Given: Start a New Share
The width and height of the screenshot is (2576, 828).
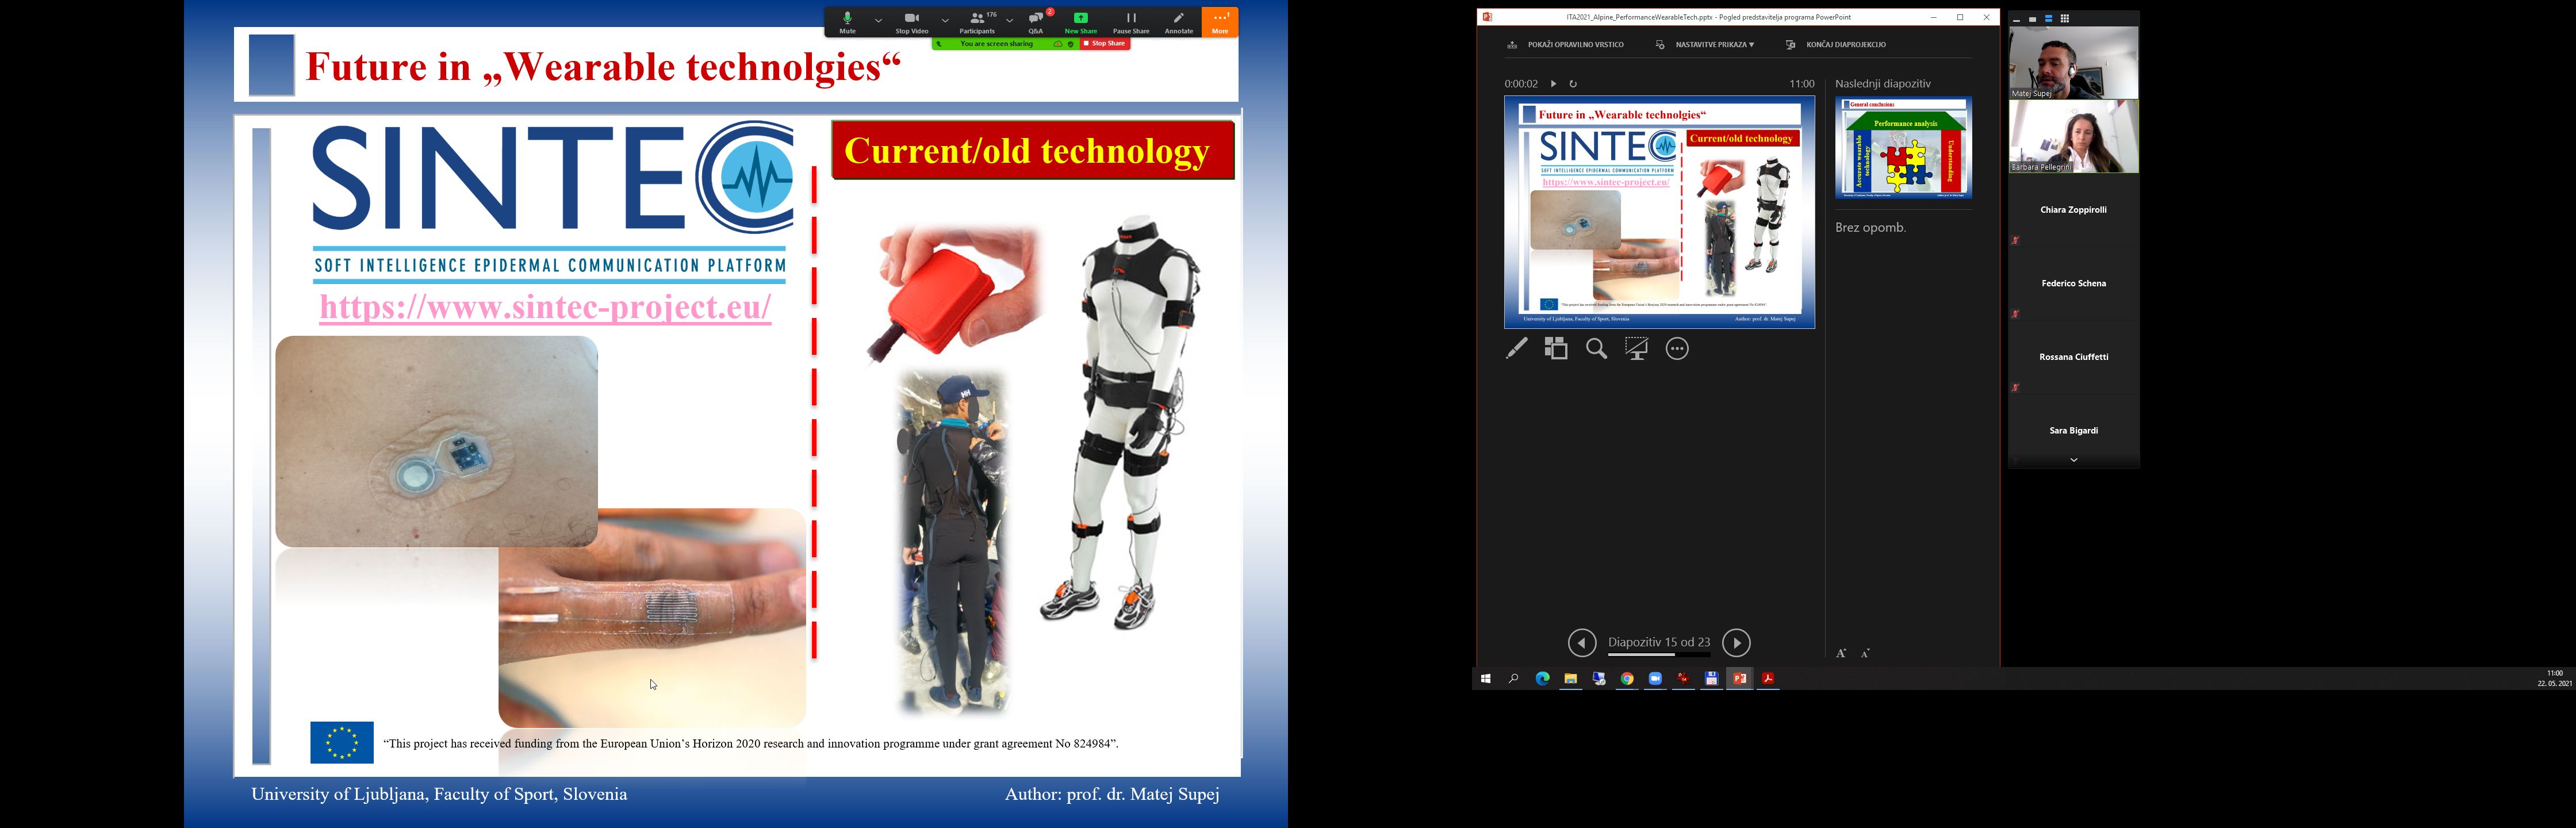Looking at the screenshot, I should [x=1081, y=22].
